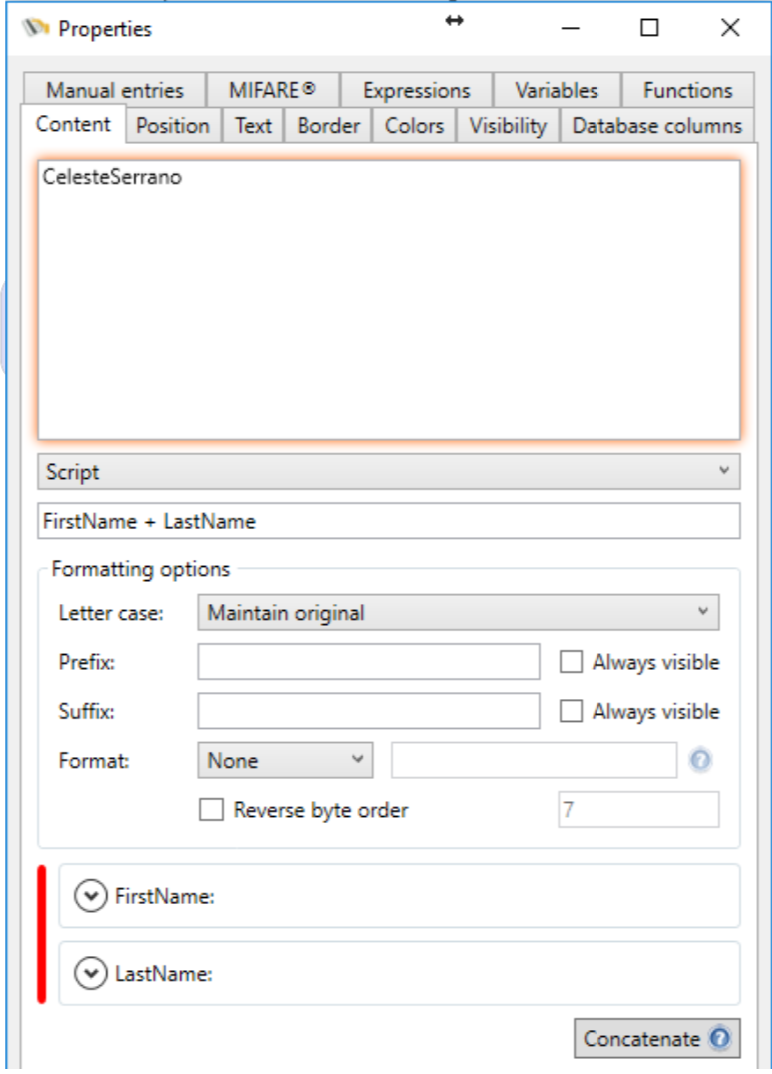The height and width of the screenshot is (1074, 772).
Task: Open the Colors tab
Action: (x=414, y=126)
